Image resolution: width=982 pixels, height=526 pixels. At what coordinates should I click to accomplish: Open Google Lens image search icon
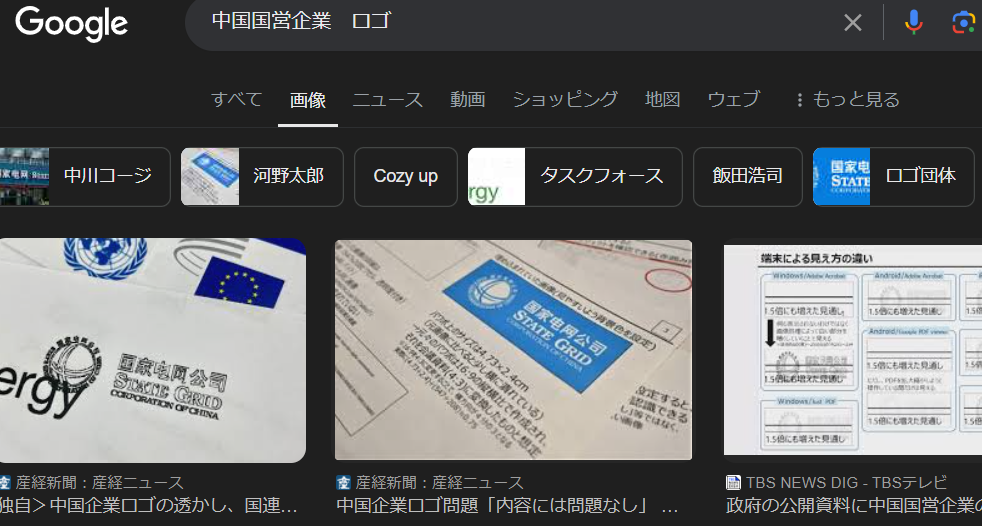[x=963, y=23]
